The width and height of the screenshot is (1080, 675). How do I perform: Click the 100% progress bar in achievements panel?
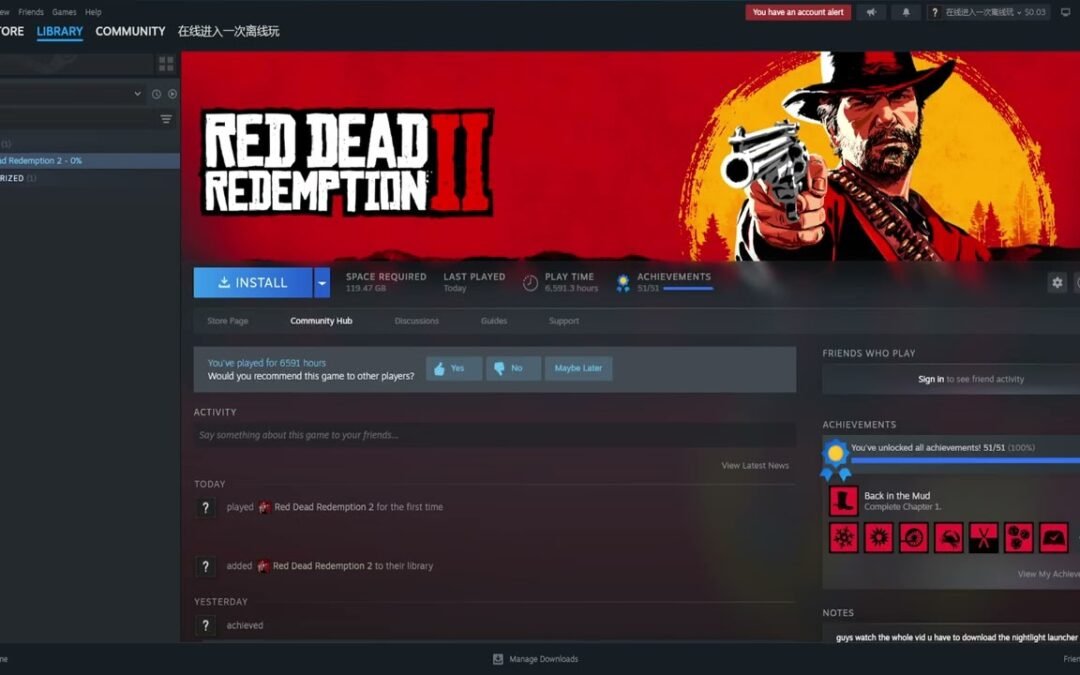point(966,460)
